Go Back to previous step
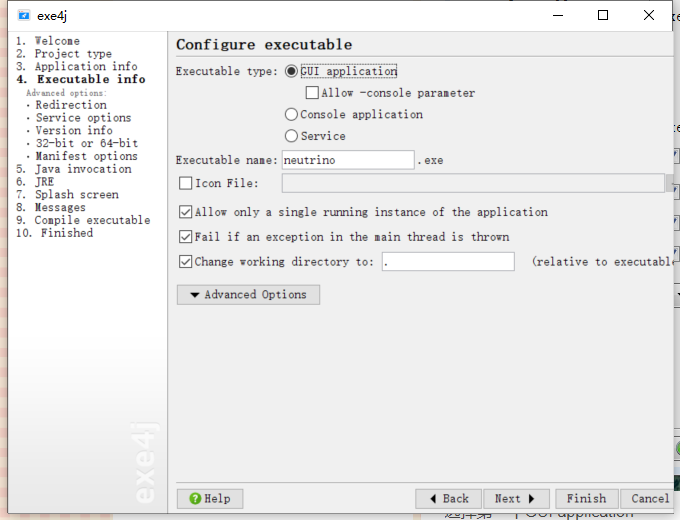 (447, 498)
